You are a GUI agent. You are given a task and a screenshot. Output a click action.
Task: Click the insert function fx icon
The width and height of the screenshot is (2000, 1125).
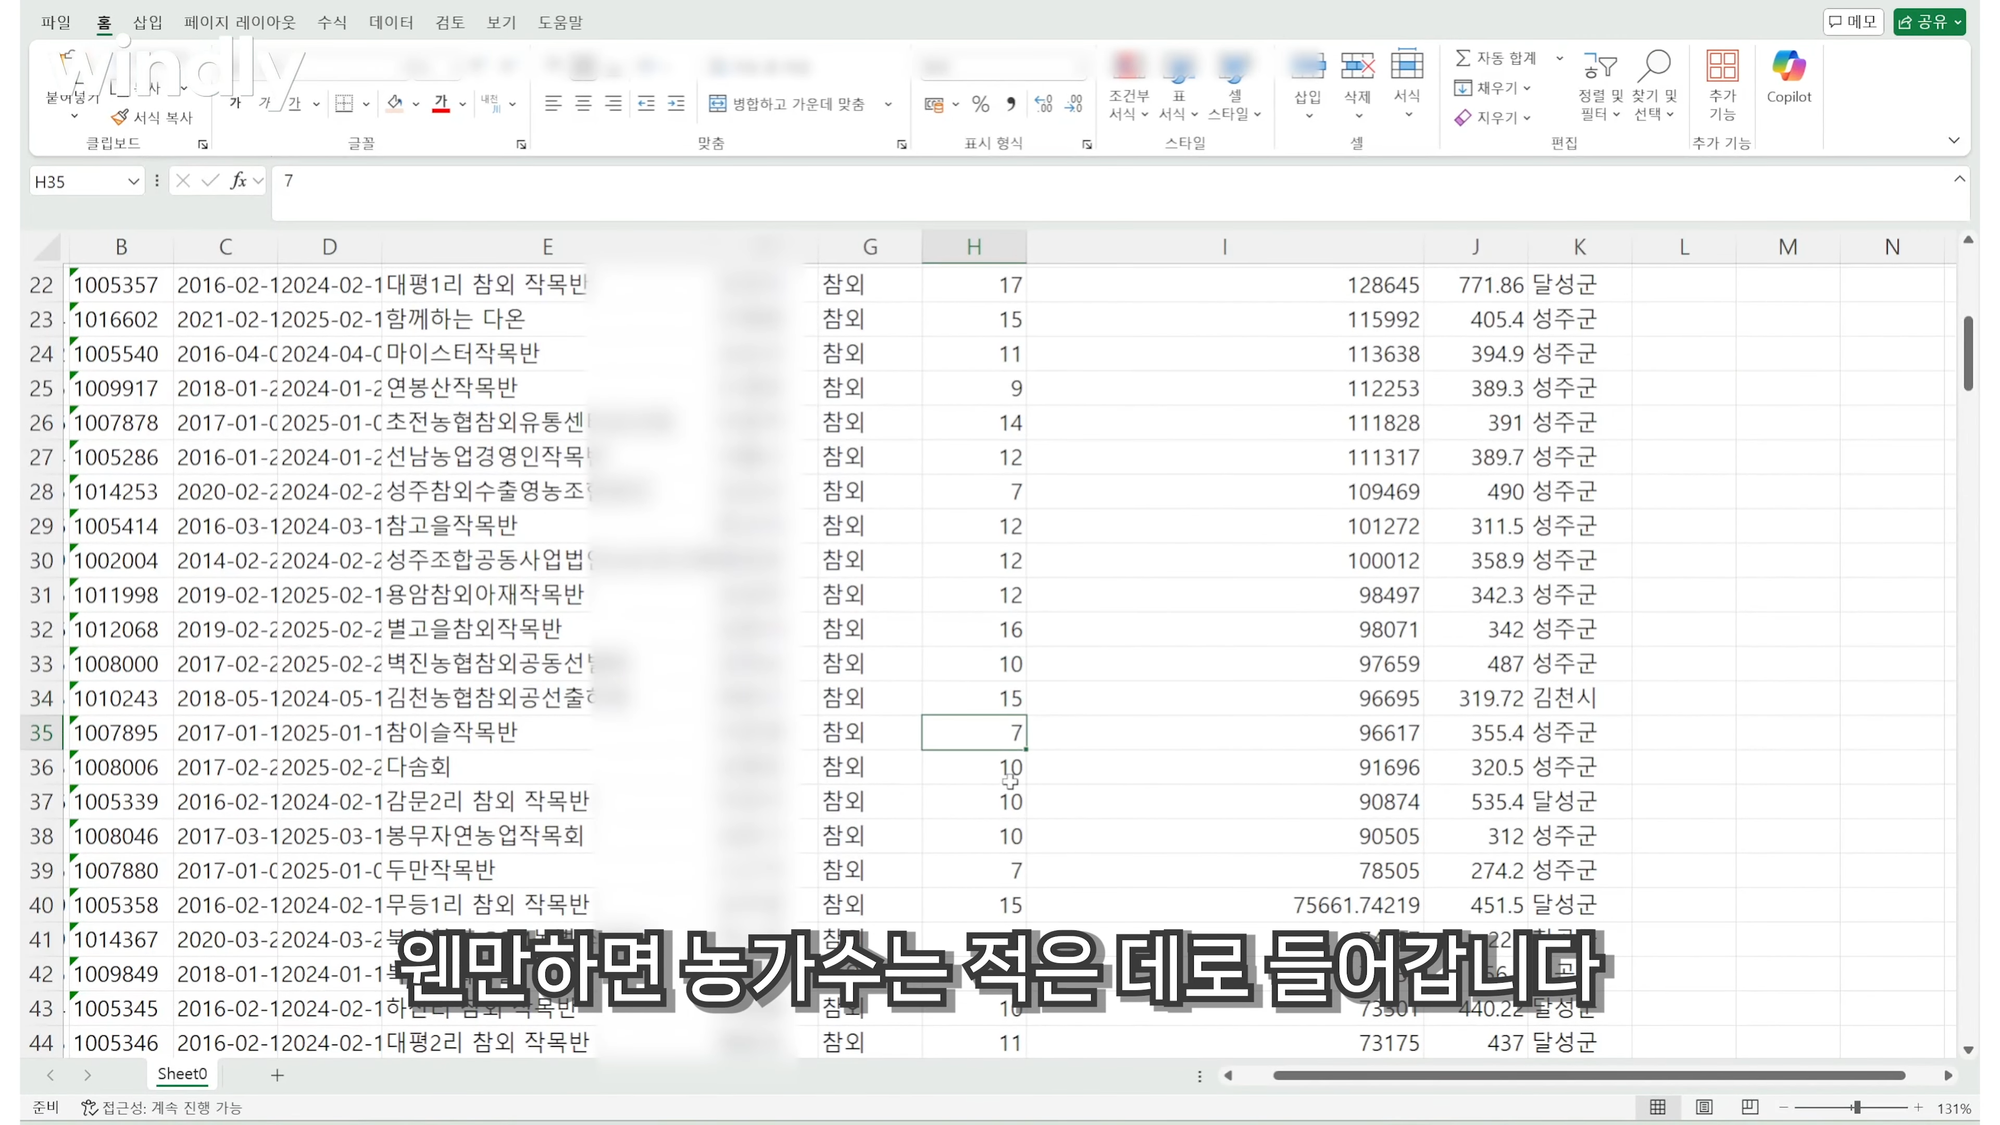tap(238, 181)
